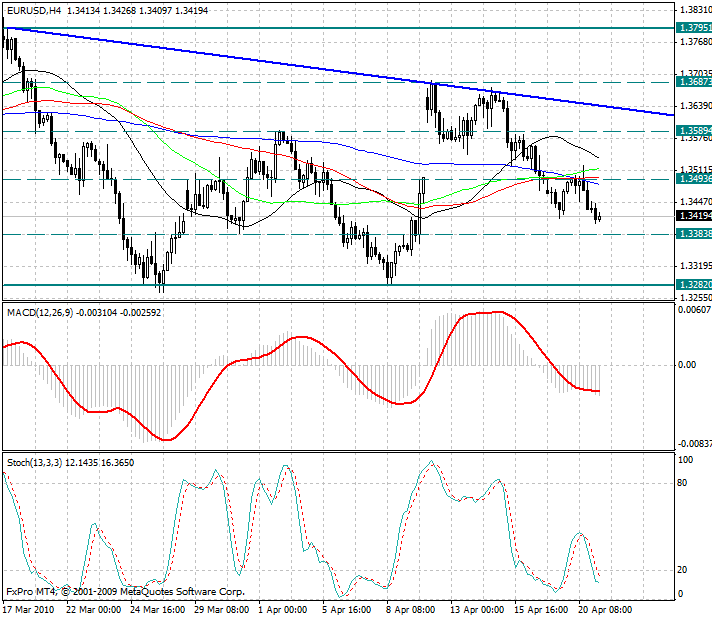Click the 22 Mar 00:00 time label
This screenshot has height=617, width=712.
pos(94,609)
